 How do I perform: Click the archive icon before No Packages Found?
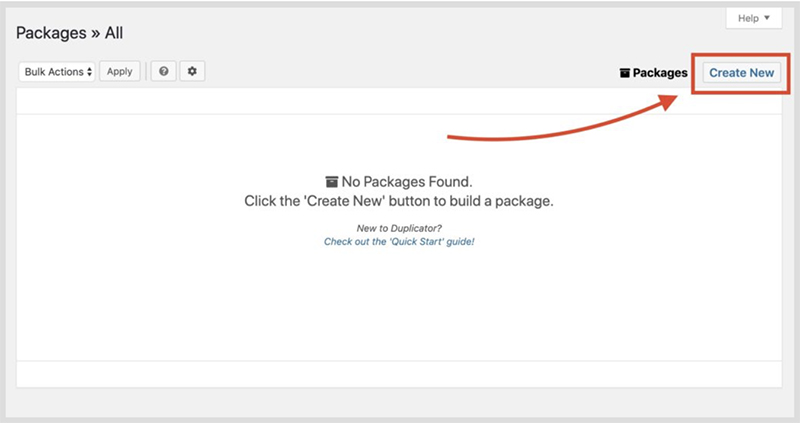[332, 182]
